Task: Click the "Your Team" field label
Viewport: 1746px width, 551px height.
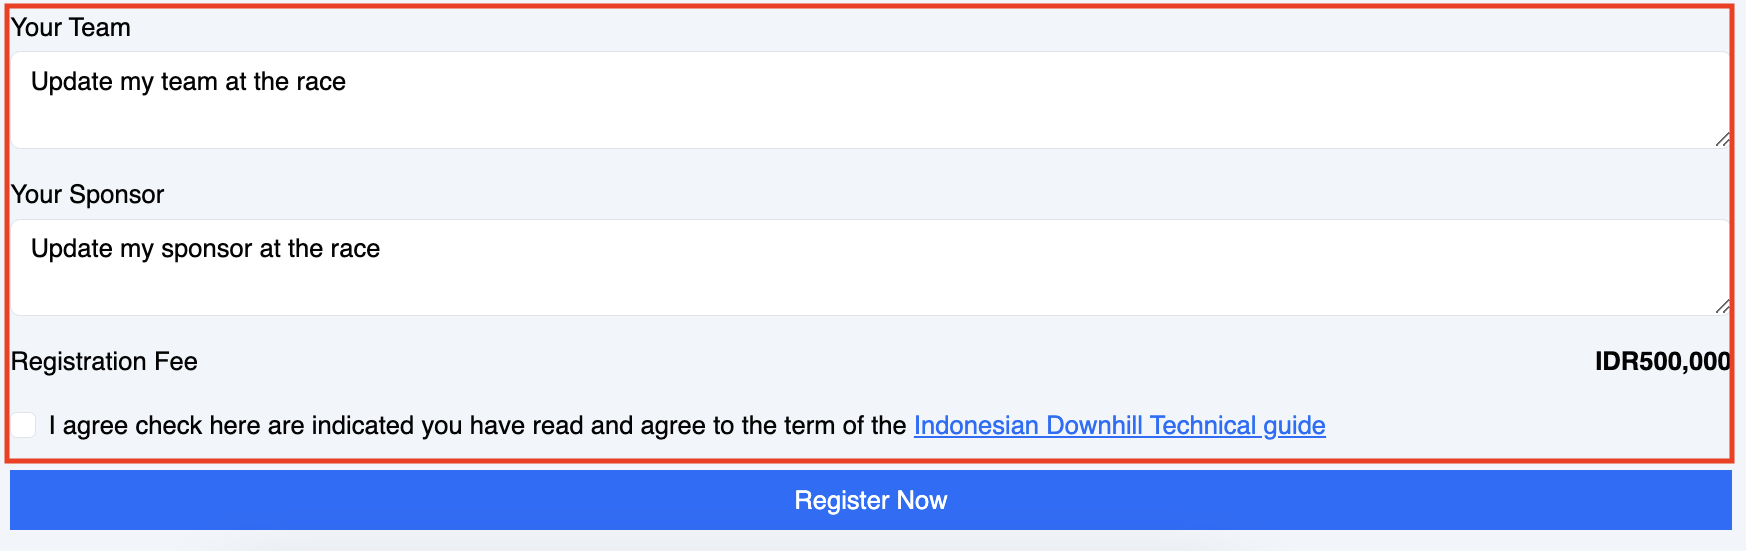Action: (x=71, y=28)
